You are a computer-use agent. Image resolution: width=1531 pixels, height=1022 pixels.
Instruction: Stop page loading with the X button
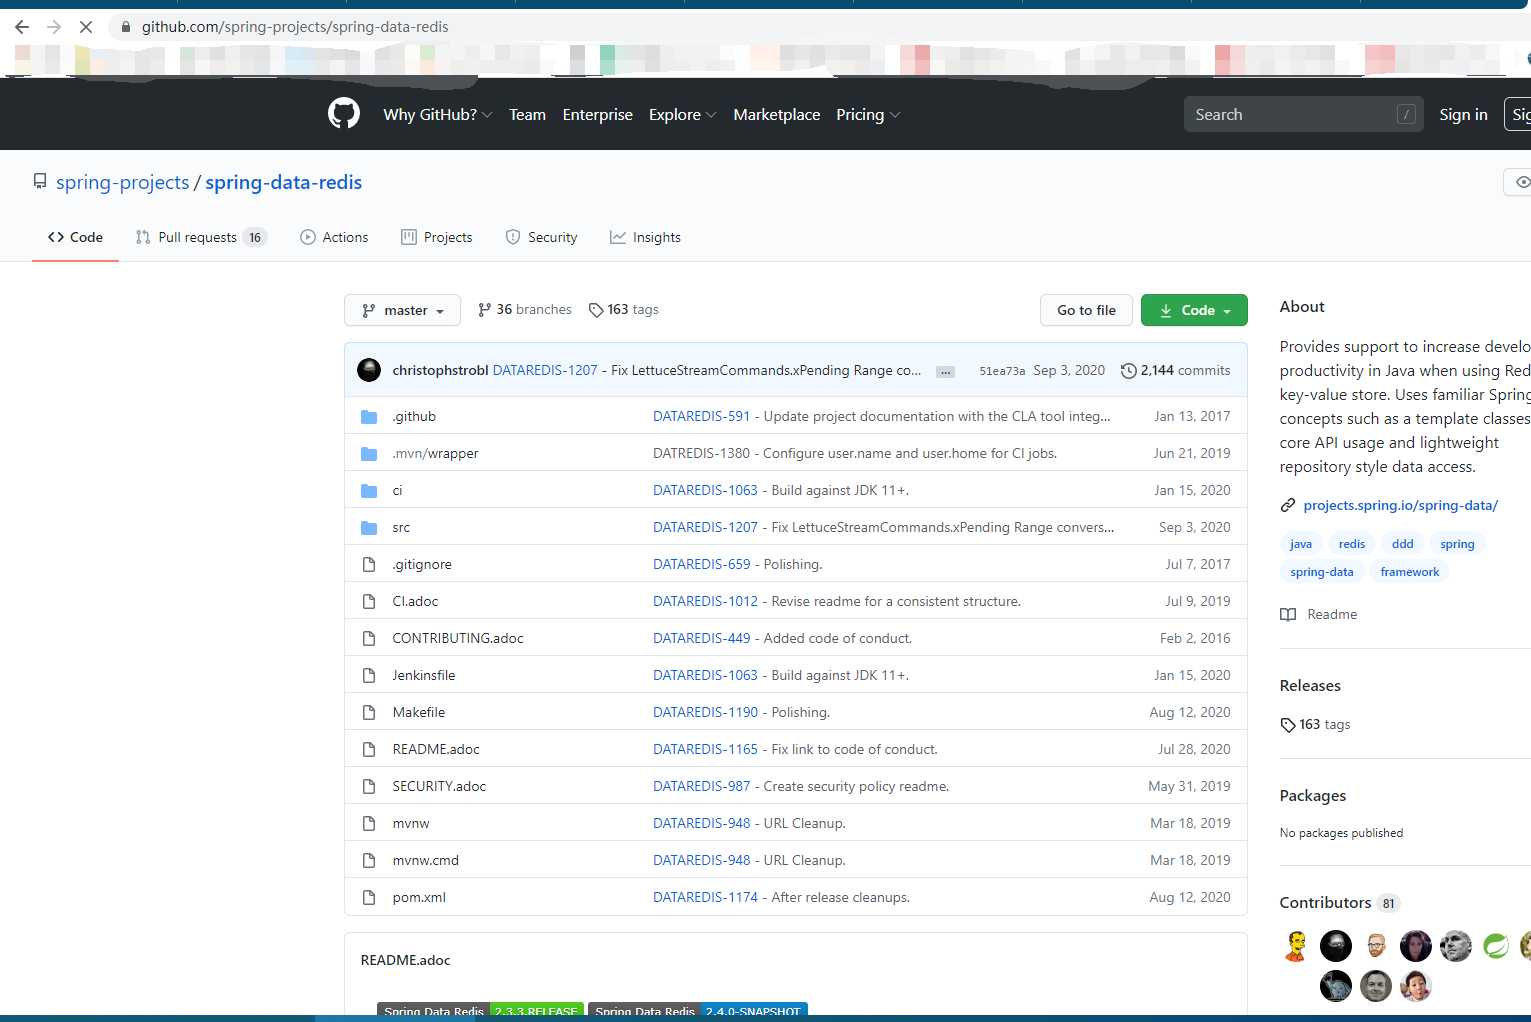point(86,27)
